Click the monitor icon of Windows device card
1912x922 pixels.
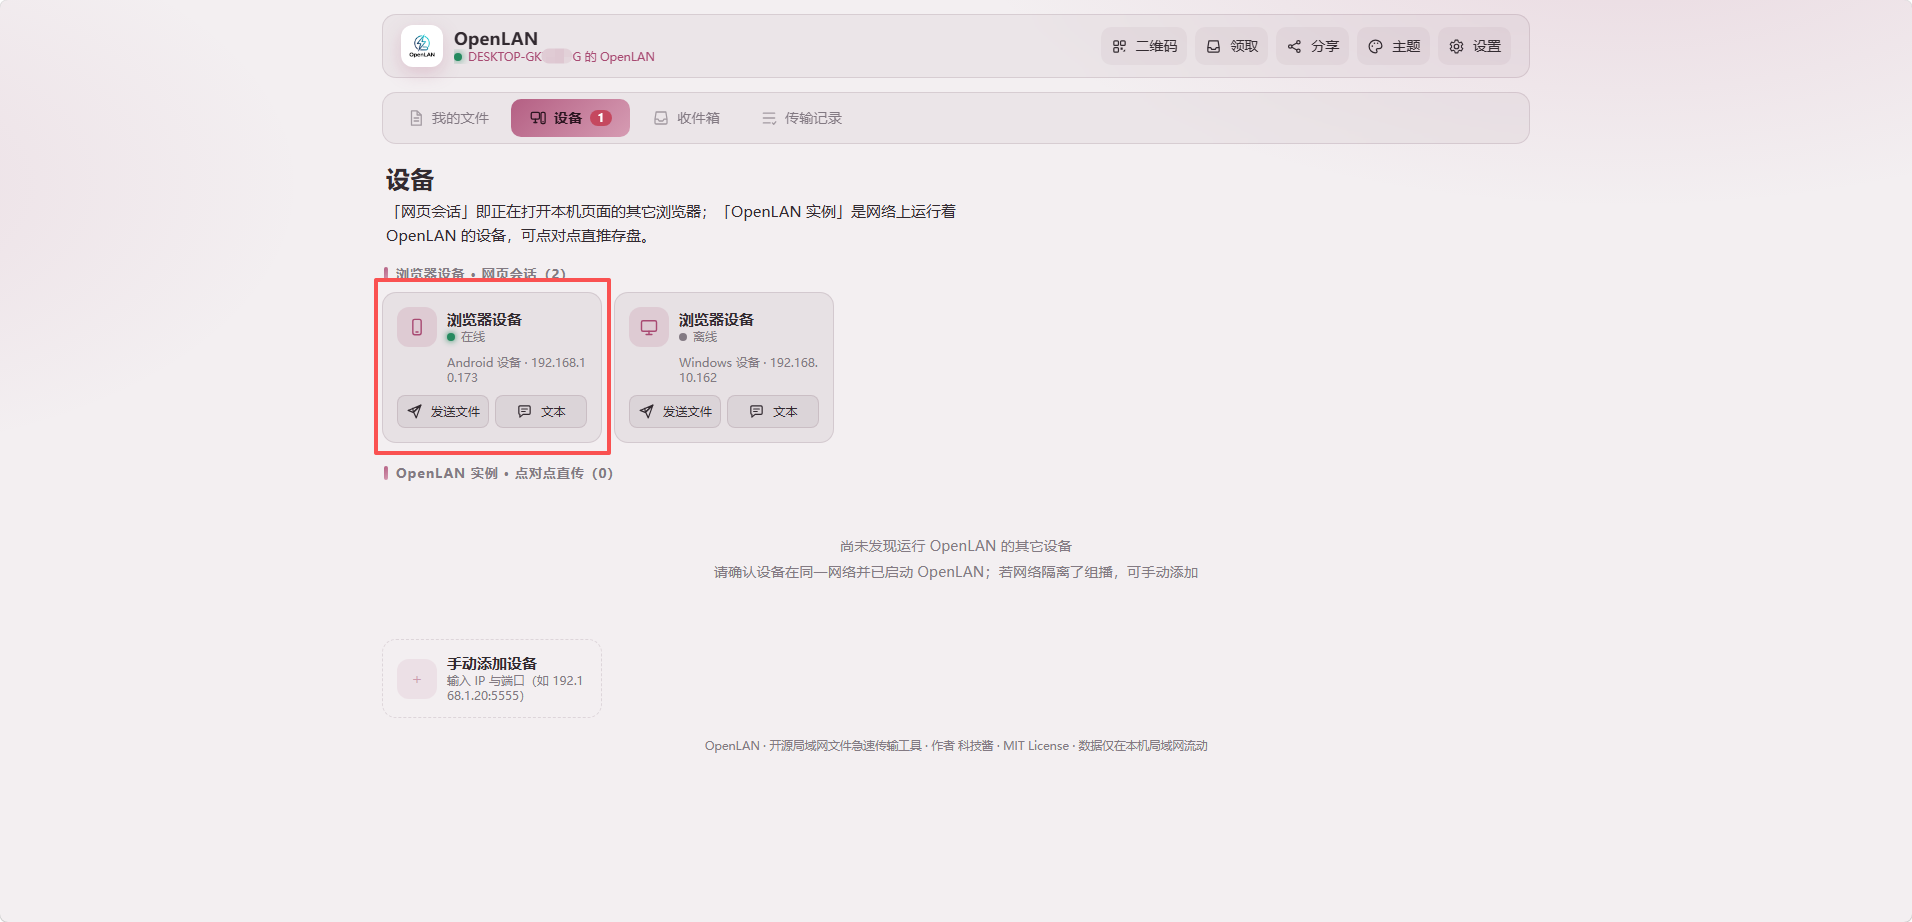pos(649,327)
